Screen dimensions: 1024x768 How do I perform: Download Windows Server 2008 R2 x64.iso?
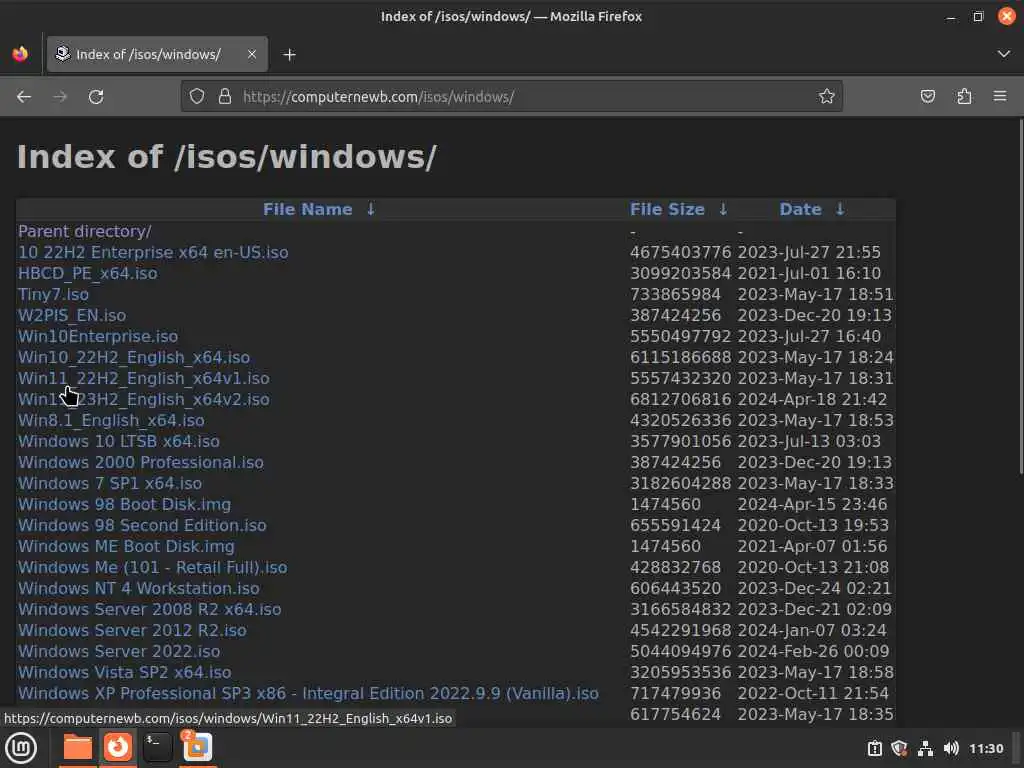(x=150, y=609)
